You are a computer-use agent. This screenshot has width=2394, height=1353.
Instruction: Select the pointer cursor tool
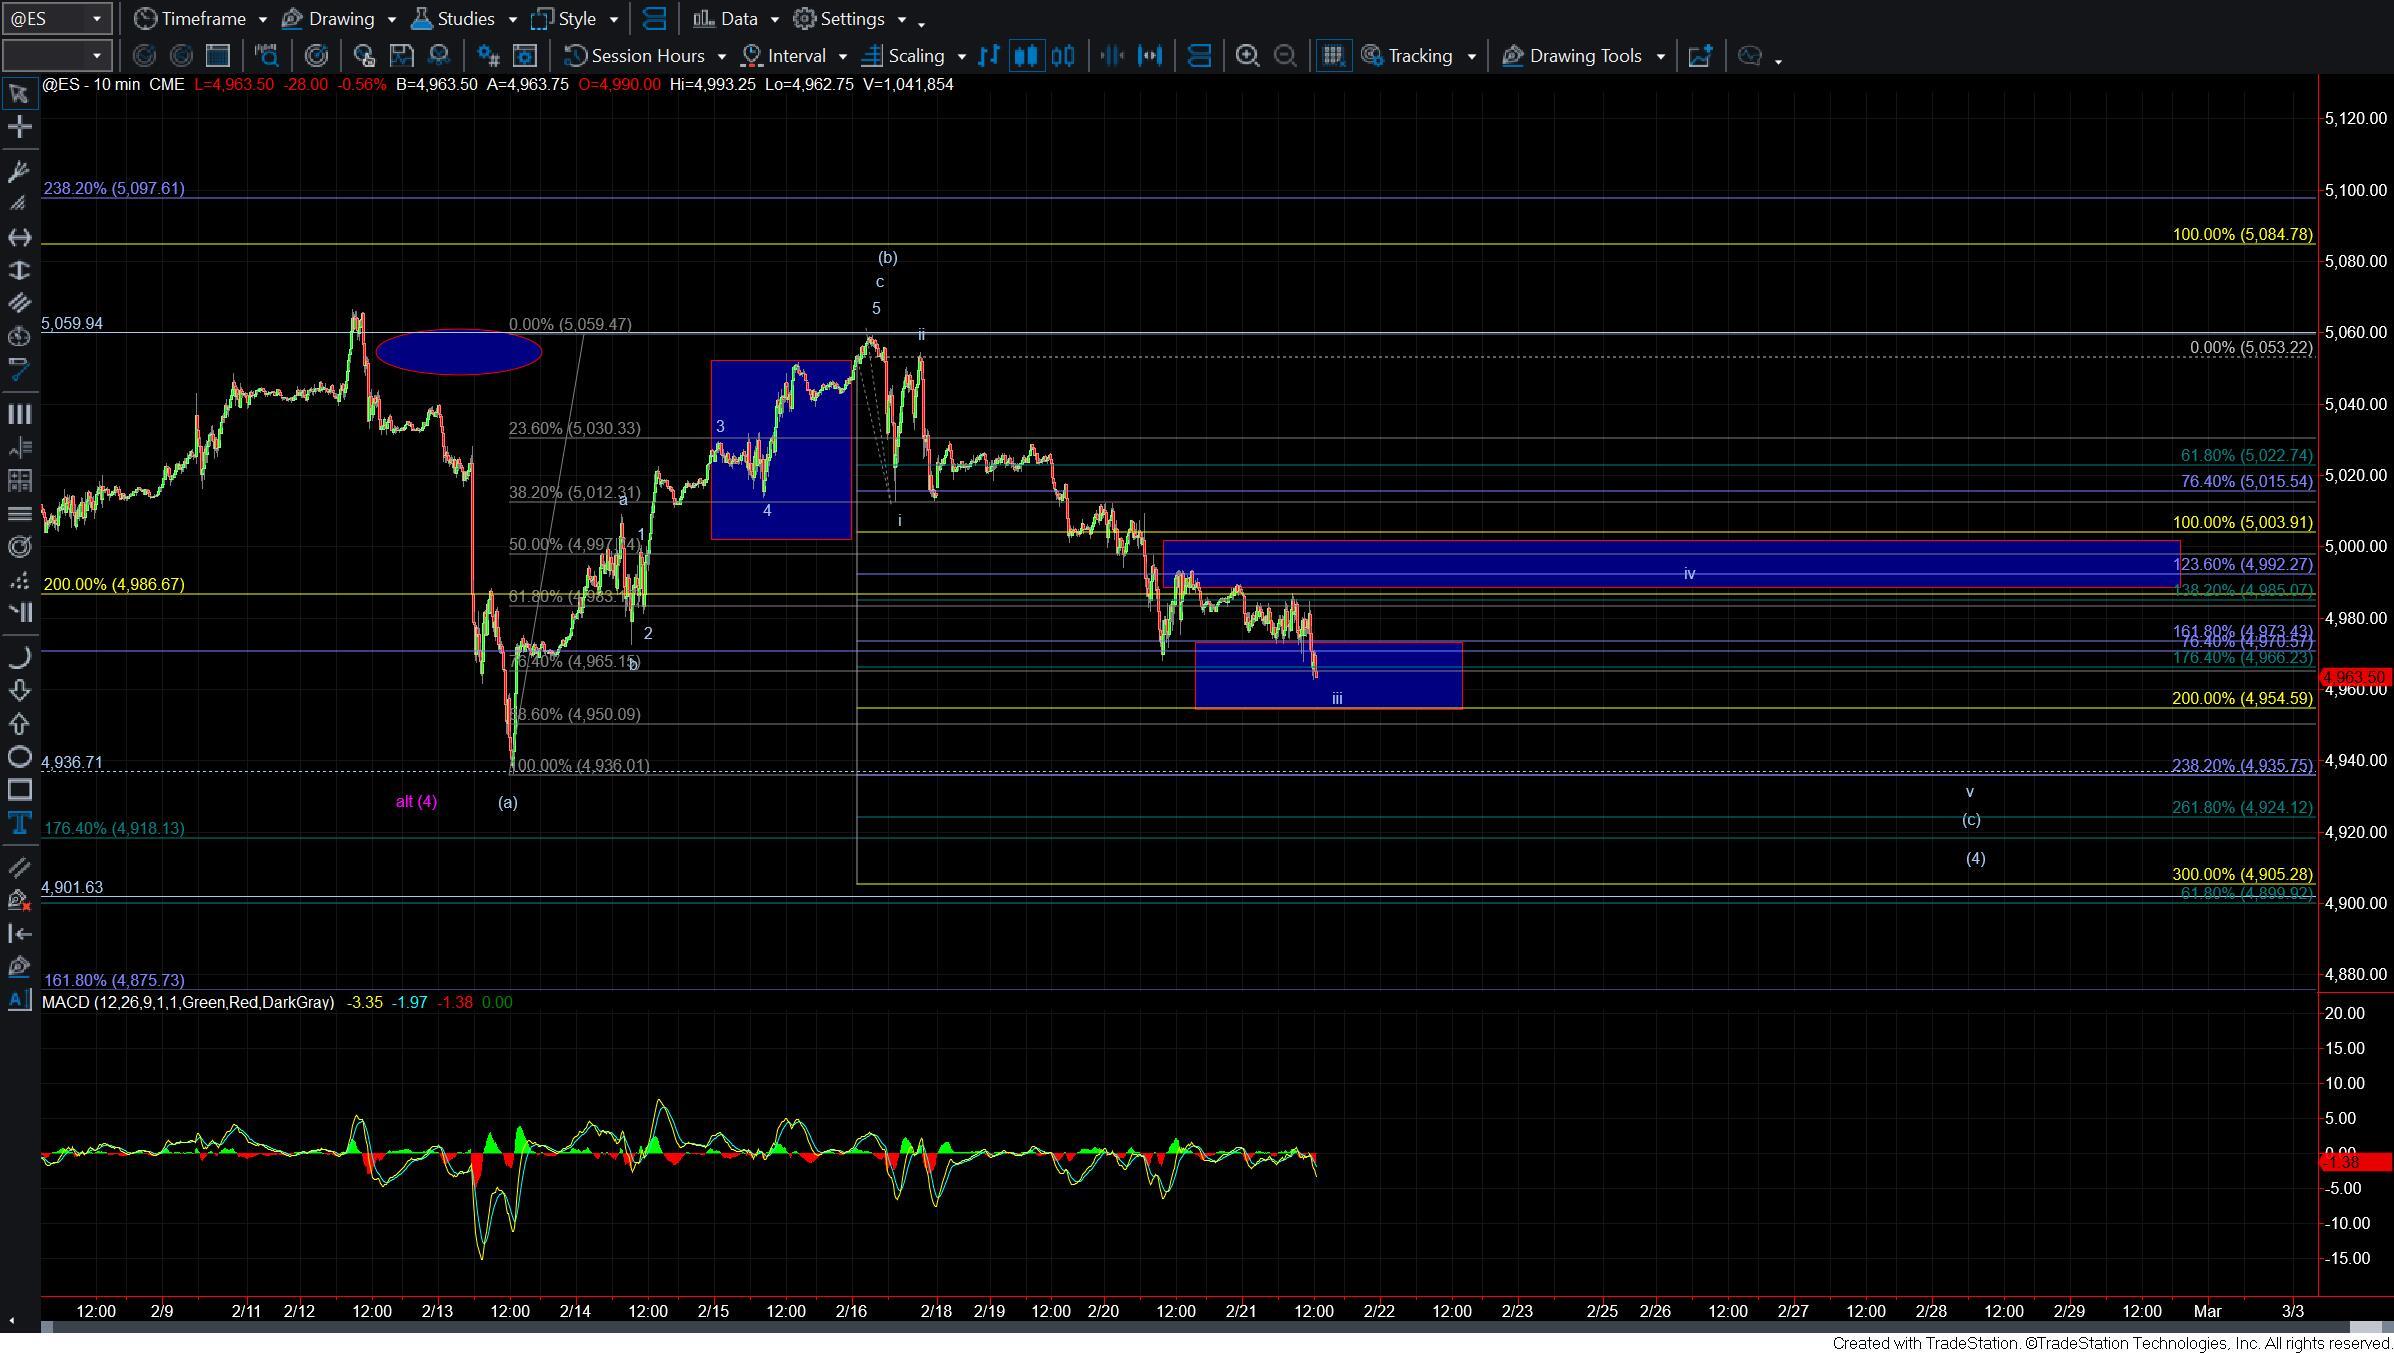click(18, 94)
